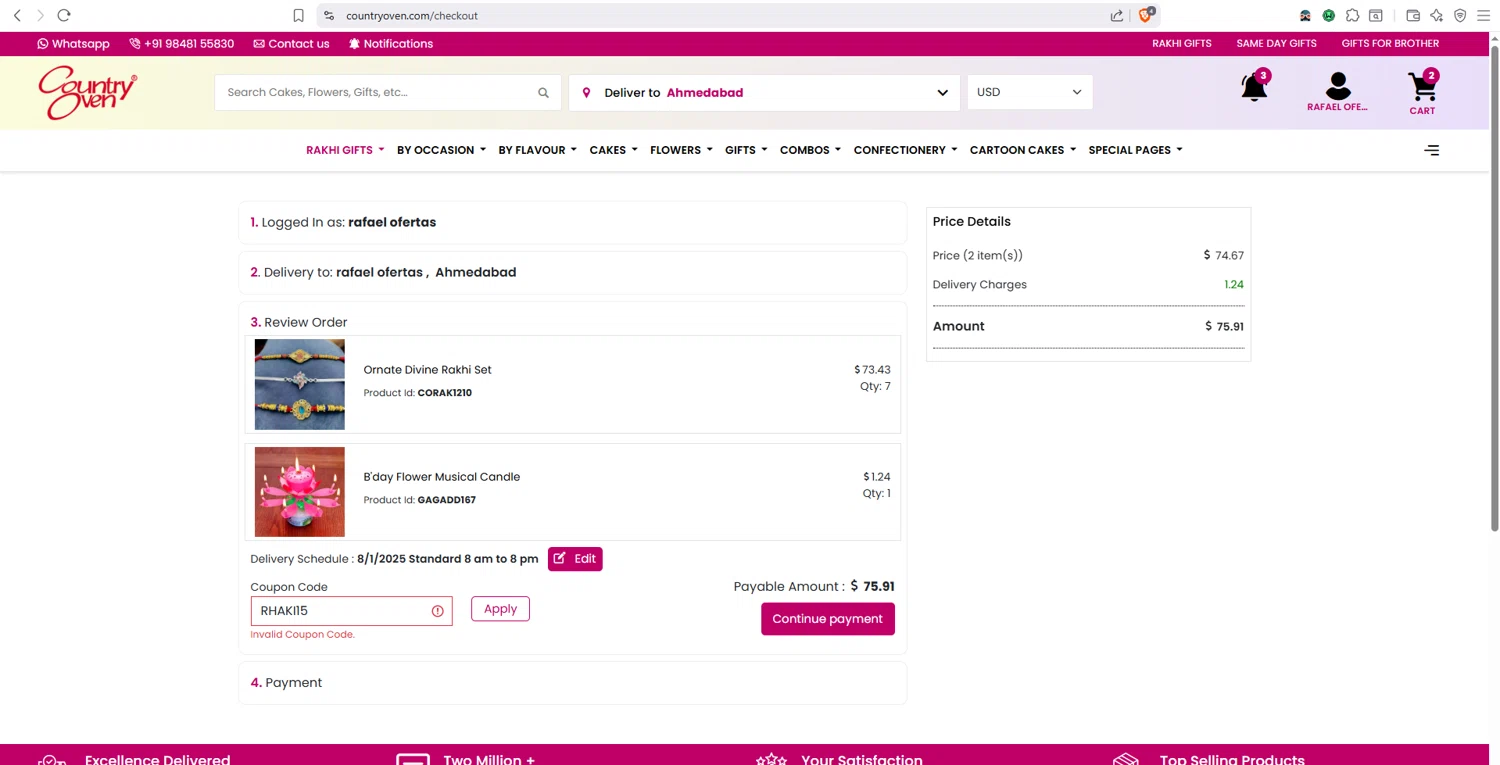Open the CONFECTIONERY menu
Image resolution: width=1500 pixels, height=765 pixels.
click(x=905, y=150)
